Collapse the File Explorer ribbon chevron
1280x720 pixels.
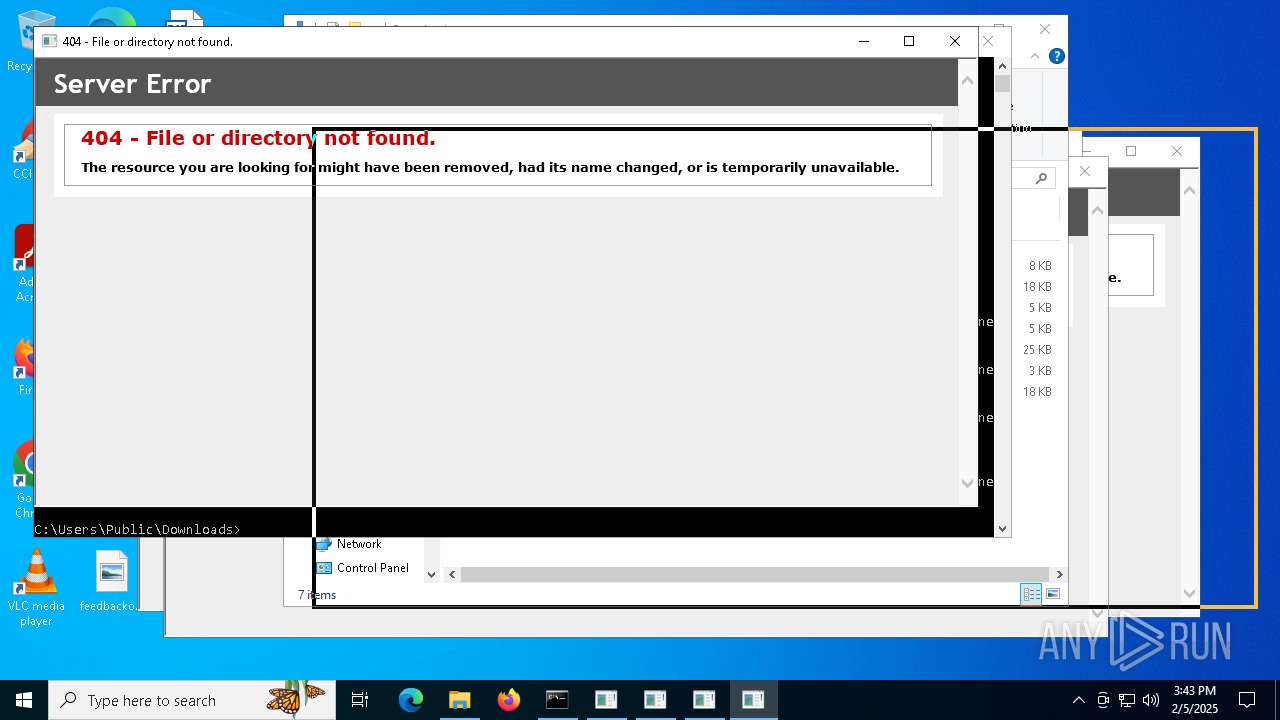[1034, 56]
